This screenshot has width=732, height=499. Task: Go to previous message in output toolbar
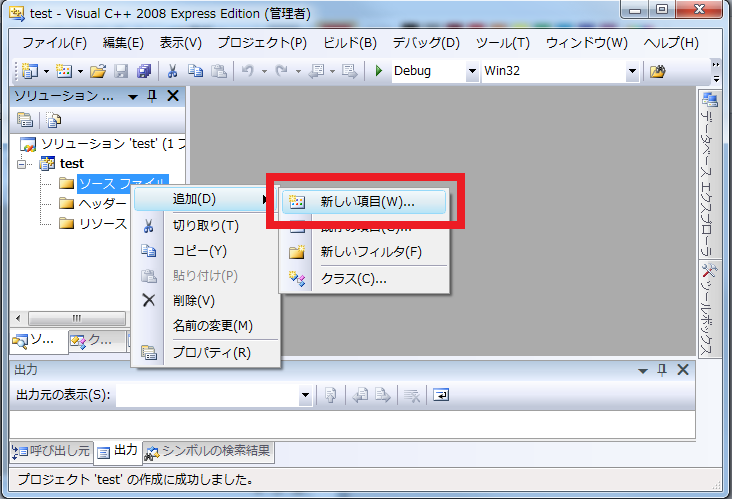click(360, 396)
